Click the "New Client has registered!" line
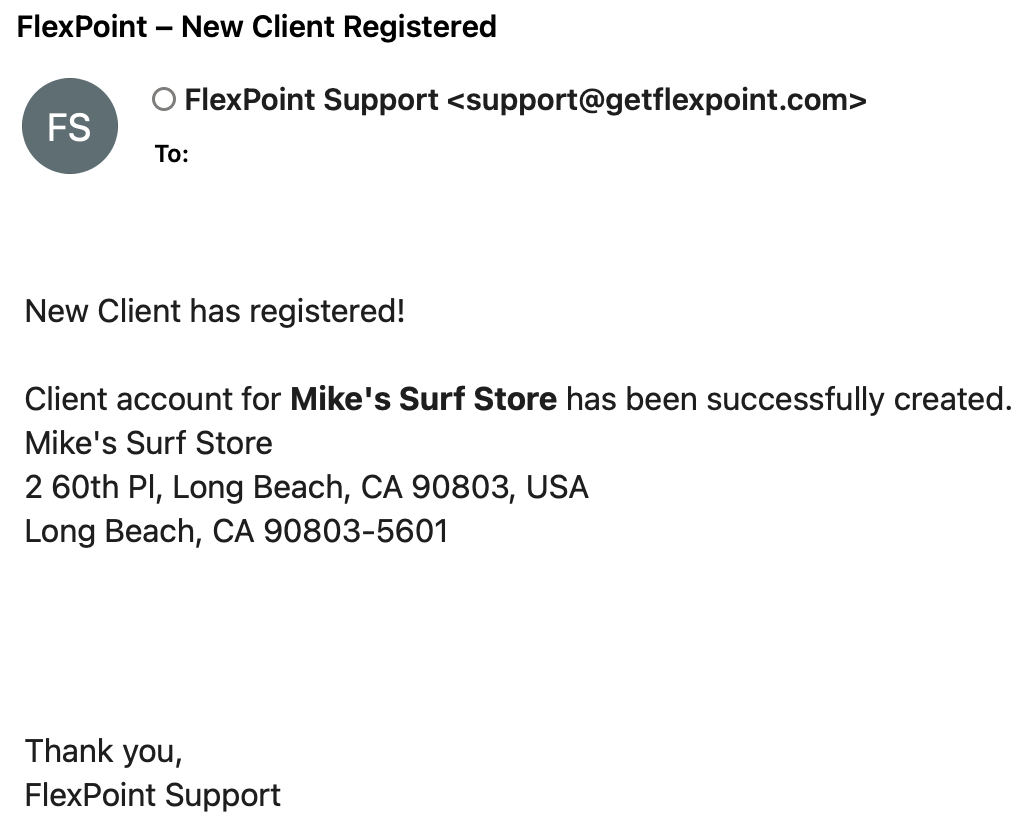This screenshot has height=834, width=1026. [215, 311]
